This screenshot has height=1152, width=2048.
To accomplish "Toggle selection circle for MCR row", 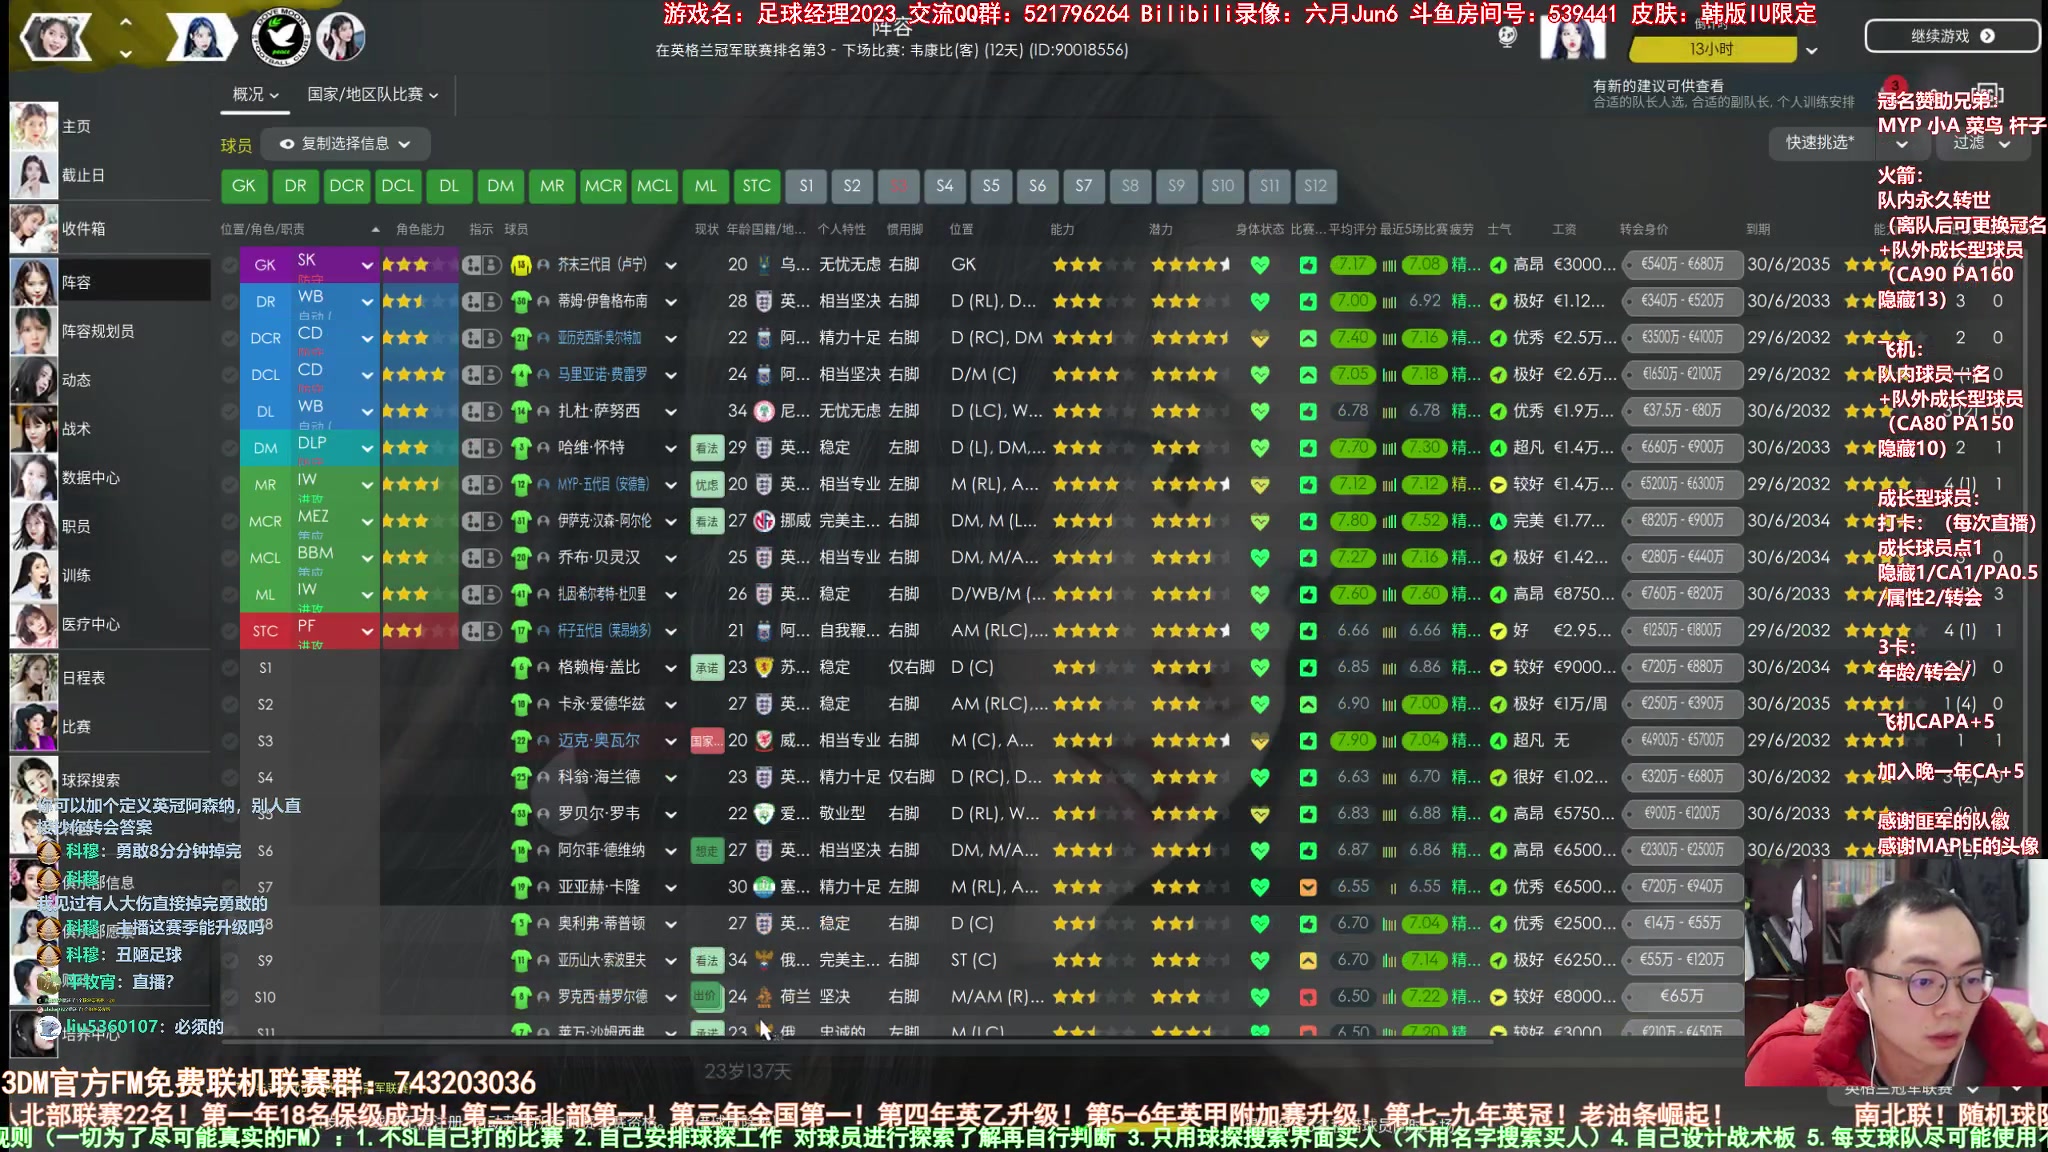I will pos(230,521).
